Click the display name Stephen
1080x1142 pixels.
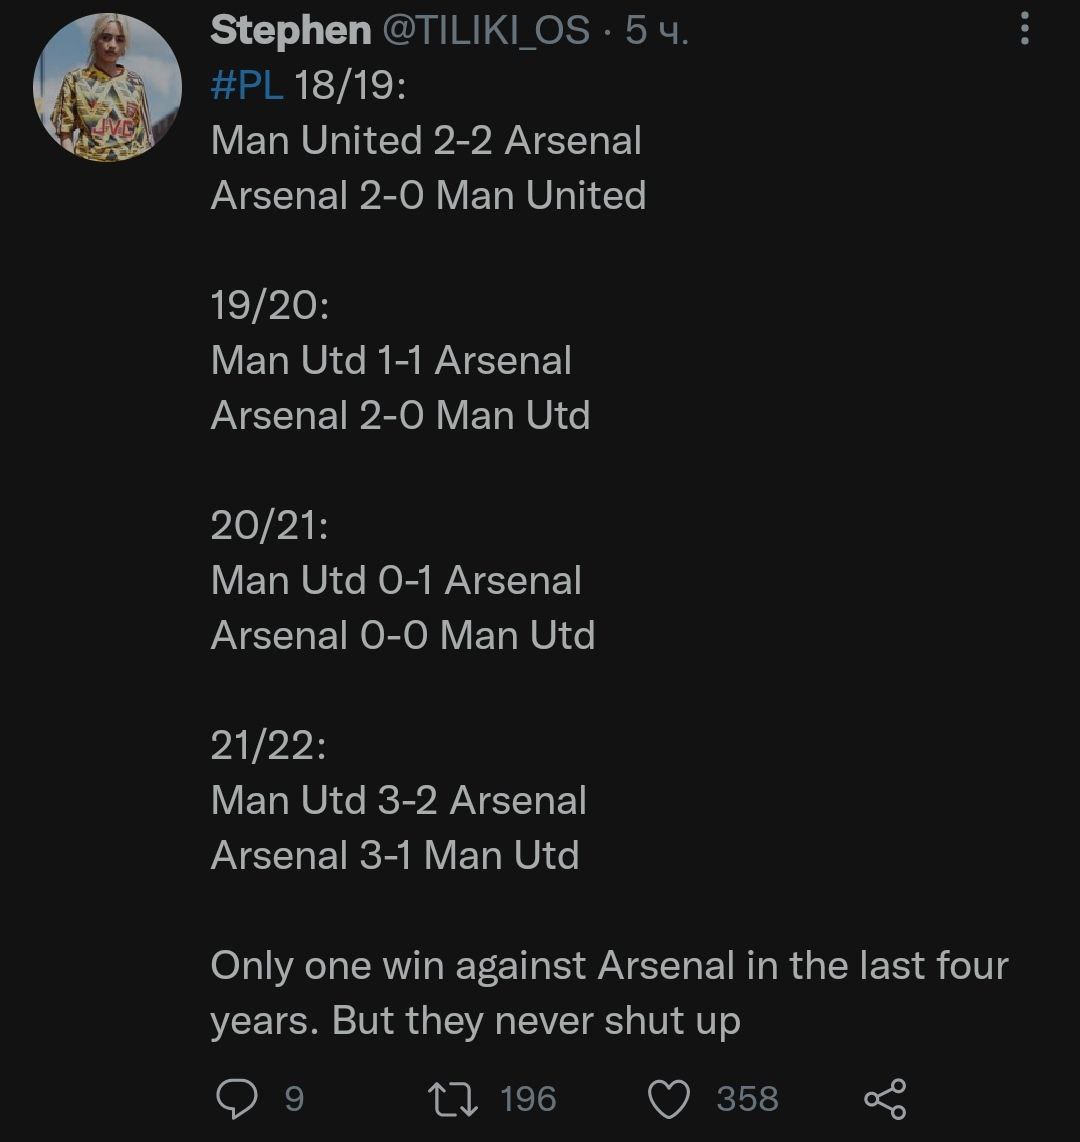click(x=290, y=31)
